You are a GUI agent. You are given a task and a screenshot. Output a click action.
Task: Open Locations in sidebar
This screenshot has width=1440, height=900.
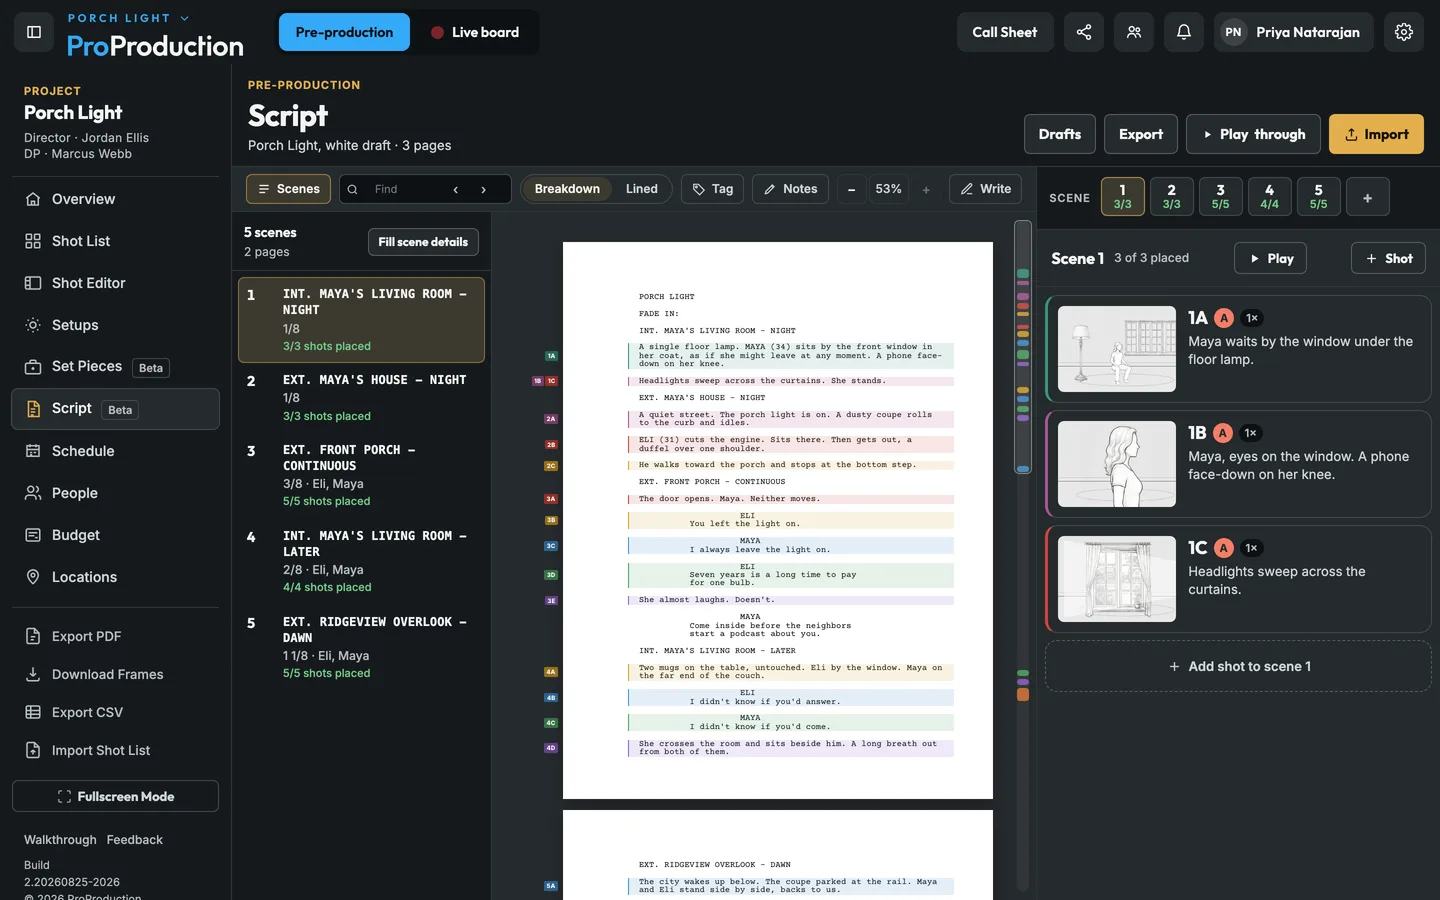point(115,577)
